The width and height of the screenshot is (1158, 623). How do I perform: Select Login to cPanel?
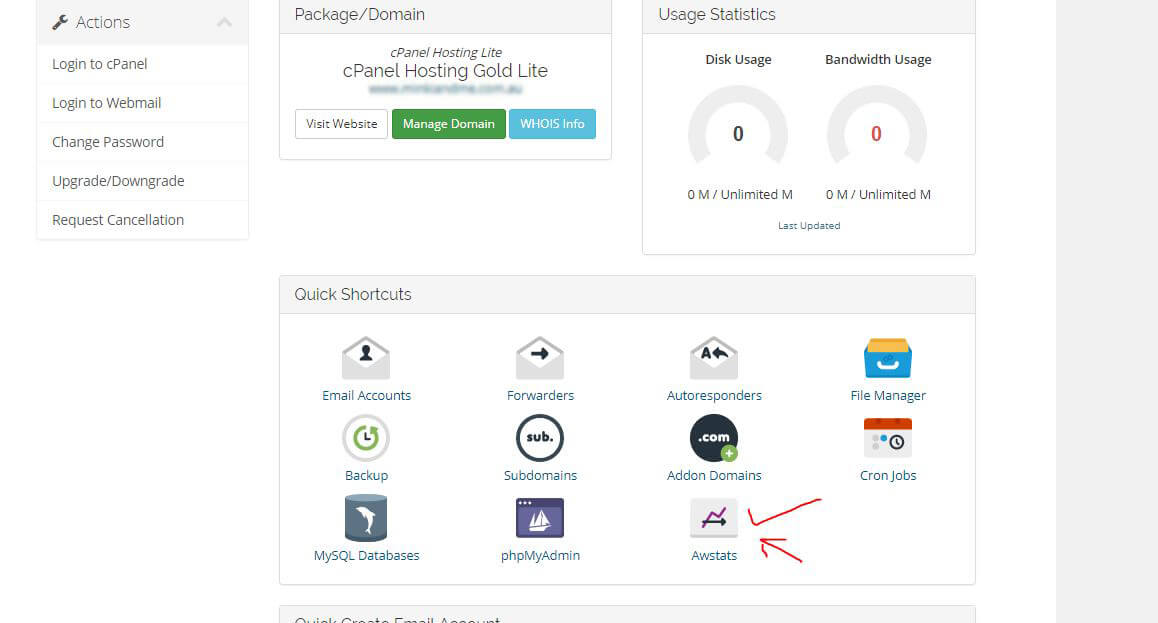(x=143, y=64)
